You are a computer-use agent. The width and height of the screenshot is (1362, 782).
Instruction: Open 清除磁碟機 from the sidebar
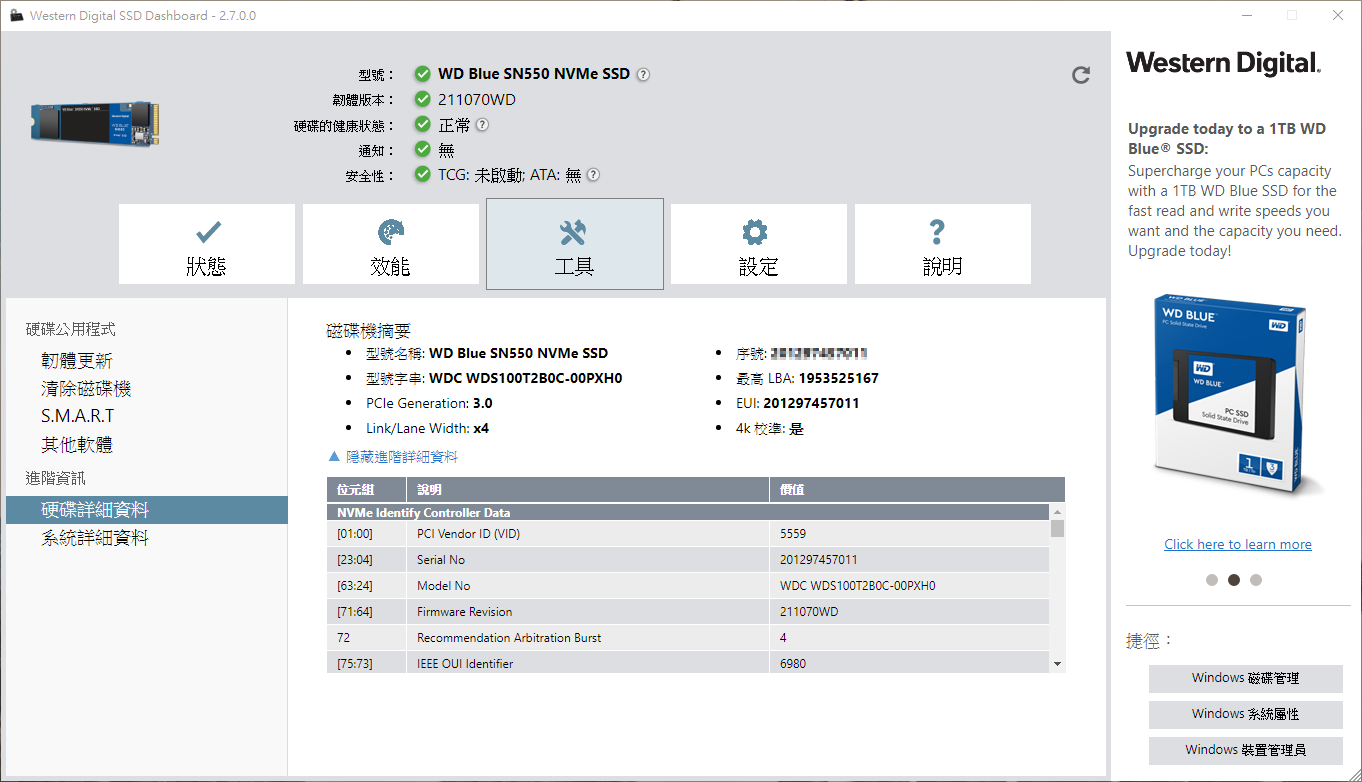click(x=86, y=389)
